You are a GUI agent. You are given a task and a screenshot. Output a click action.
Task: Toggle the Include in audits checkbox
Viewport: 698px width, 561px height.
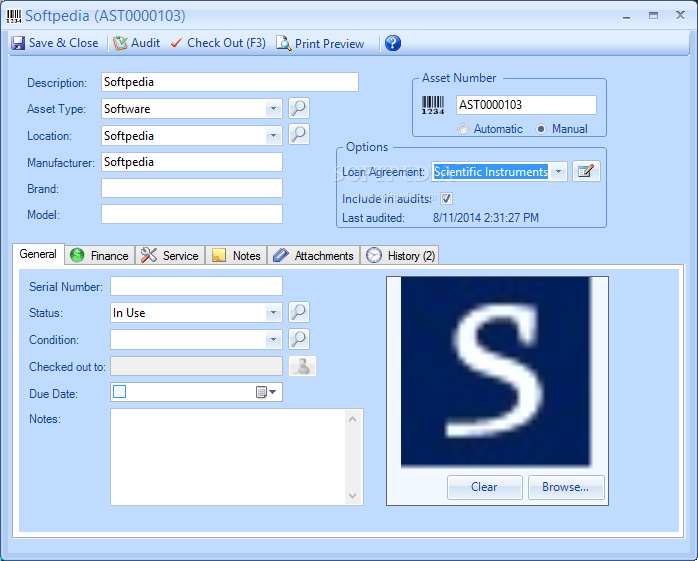click(446, 199)
